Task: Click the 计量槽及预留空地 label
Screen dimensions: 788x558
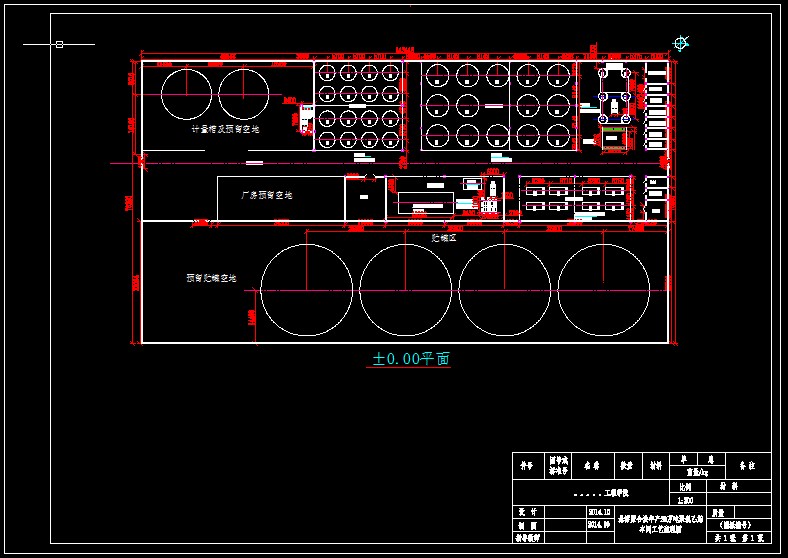Action: (x=225, y=129)
